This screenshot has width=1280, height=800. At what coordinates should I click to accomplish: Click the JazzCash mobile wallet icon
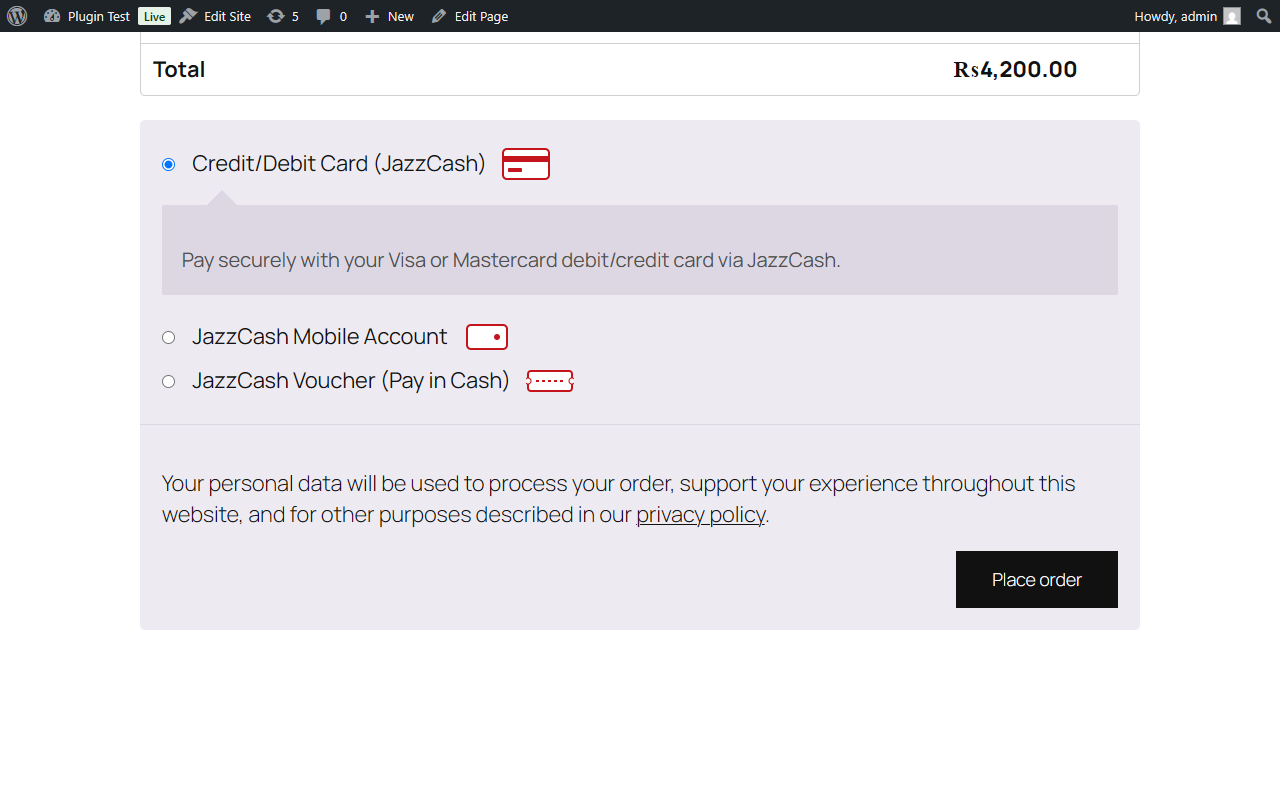point(487,337)
